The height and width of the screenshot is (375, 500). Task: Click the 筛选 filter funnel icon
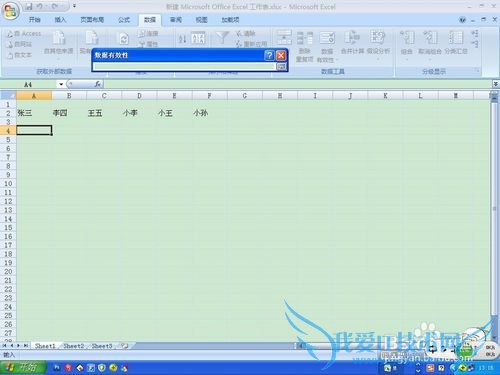[x=222, y=38]
